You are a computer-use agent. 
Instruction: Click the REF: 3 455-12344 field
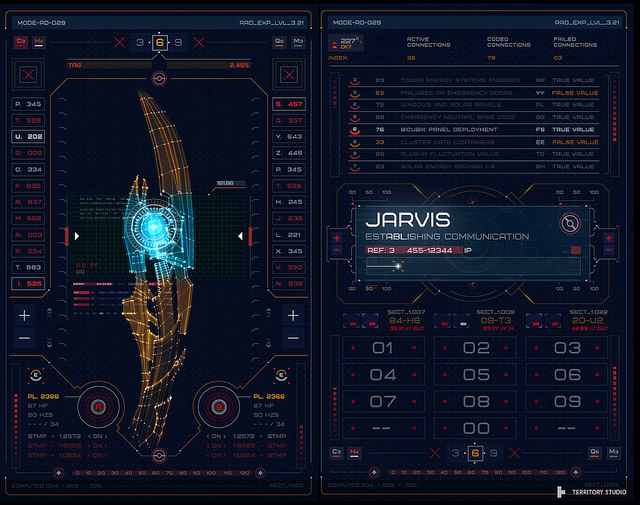pyautogui.click(x=414, y=250)
